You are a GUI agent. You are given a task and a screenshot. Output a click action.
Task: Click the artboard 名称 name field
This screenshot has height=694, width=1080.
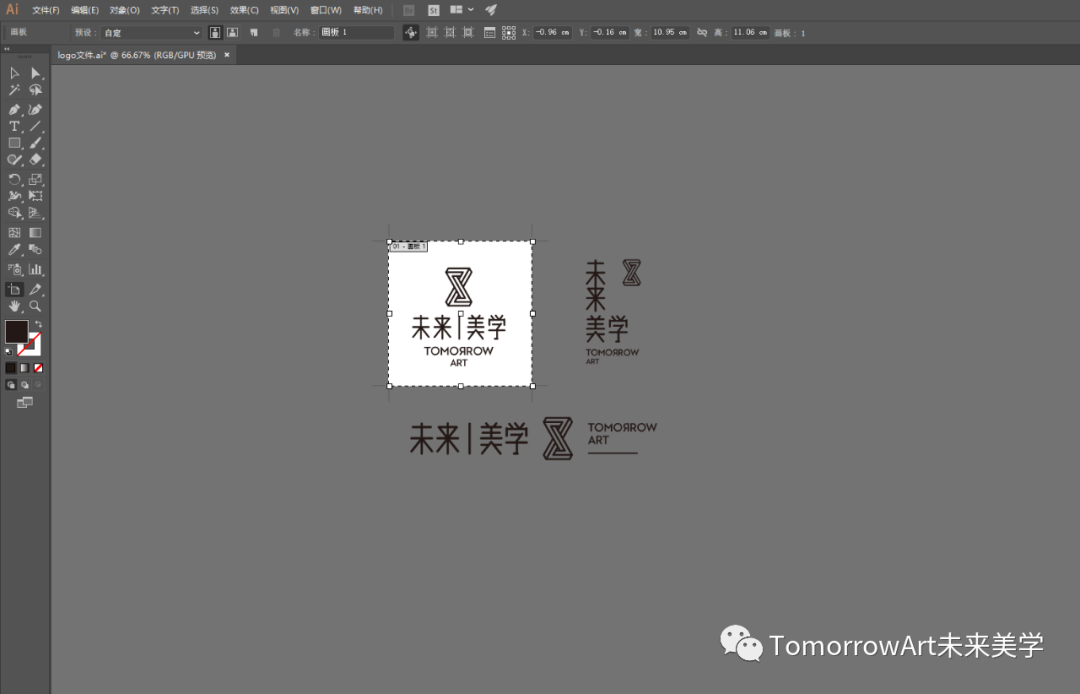[x=357, y=32]
